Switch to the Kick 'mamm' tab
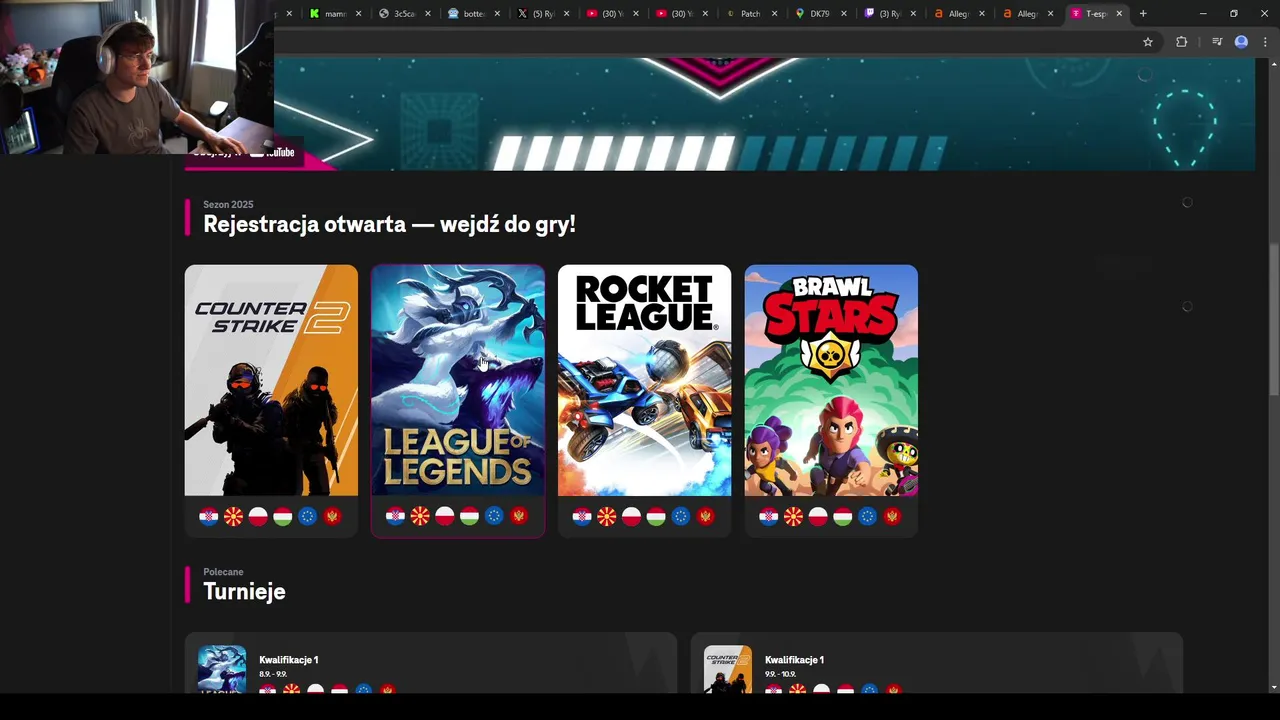The image size is (1280, 720). click(x=335, y=13)
